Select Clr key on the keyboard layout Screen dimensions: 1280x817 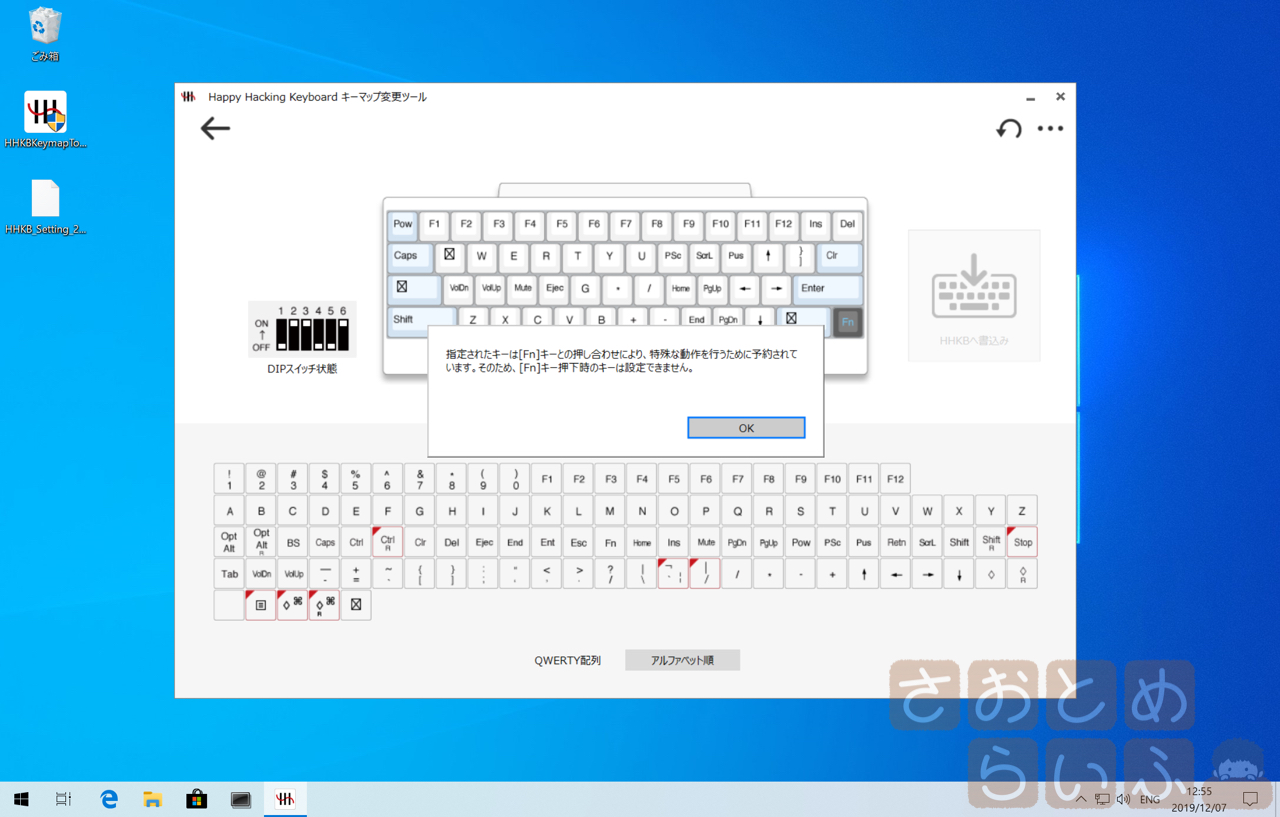839,257
